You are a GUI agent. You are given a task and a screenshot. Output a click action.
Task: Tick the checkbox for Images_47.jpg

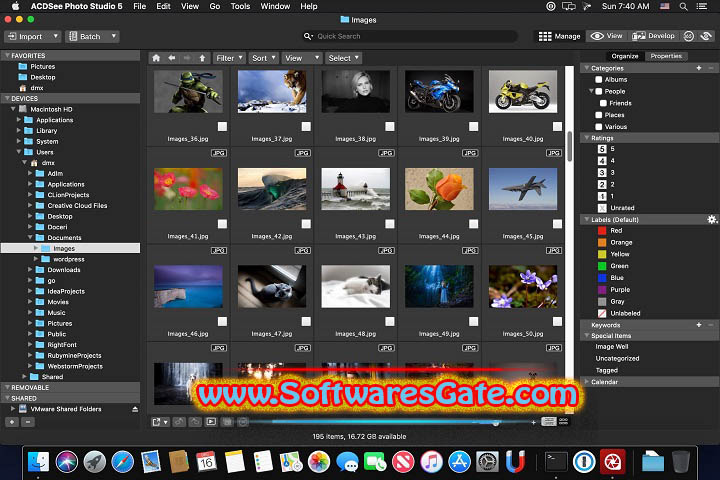point(306,321)
